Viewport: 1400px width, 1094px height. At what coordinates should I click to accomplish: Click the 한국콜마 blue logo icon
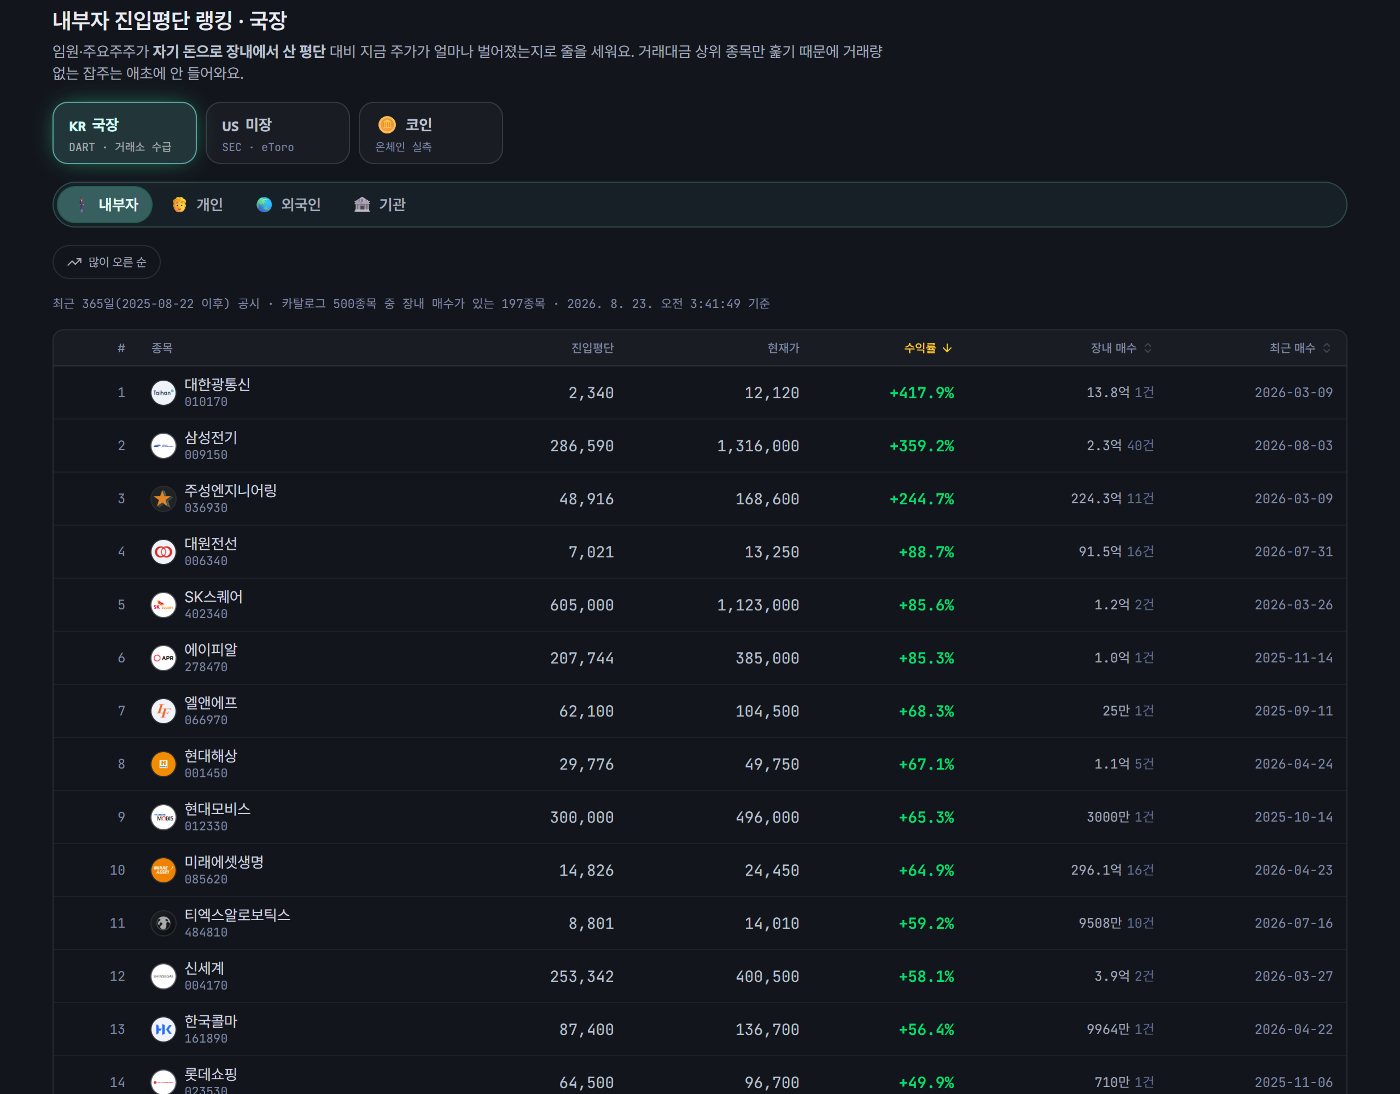click(x=163, y=1029)
